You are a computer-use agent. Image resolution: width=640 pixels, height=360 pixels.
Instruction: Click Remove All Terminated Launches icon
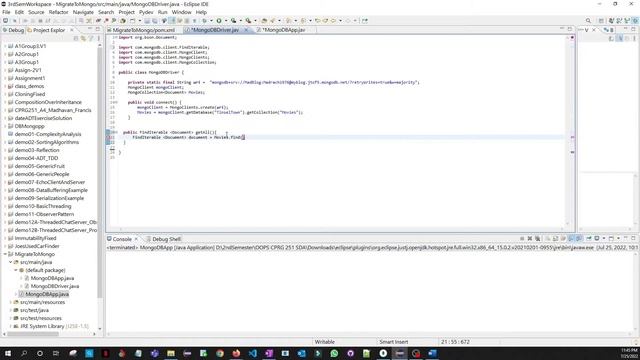pos(538,238)
